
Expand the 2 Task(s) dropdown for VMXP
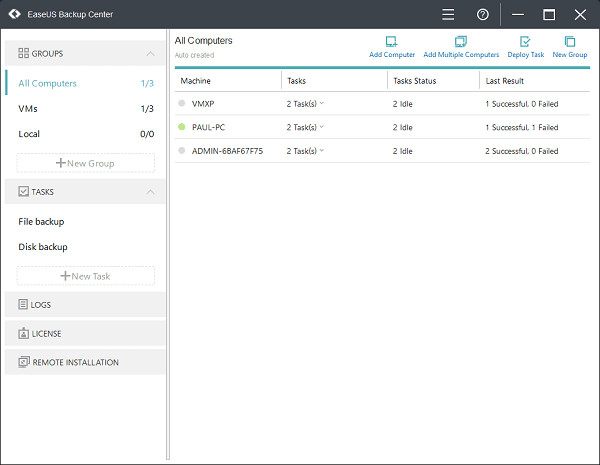click(x=321, y=103)
